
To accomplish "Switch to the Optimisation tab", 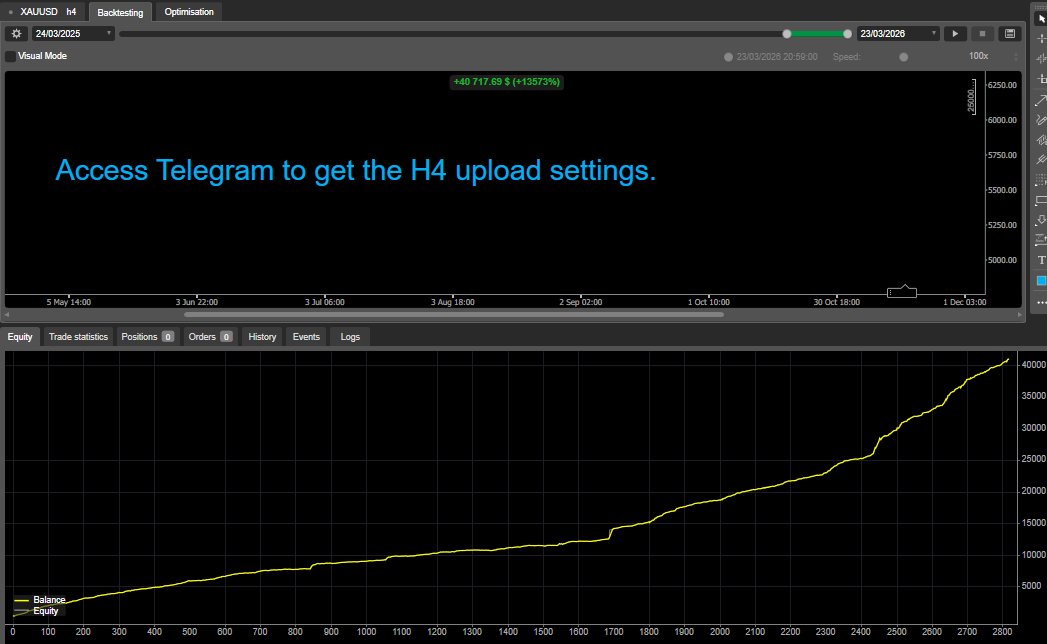I will (x=189, y=12).
